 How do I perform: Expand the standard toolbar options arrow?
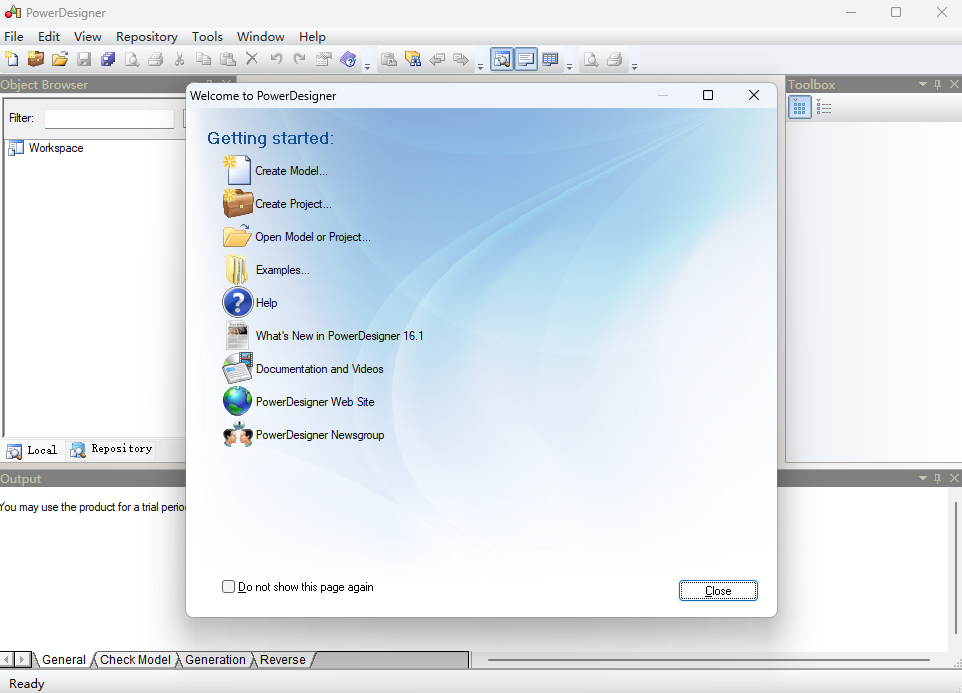pos(367,66)
